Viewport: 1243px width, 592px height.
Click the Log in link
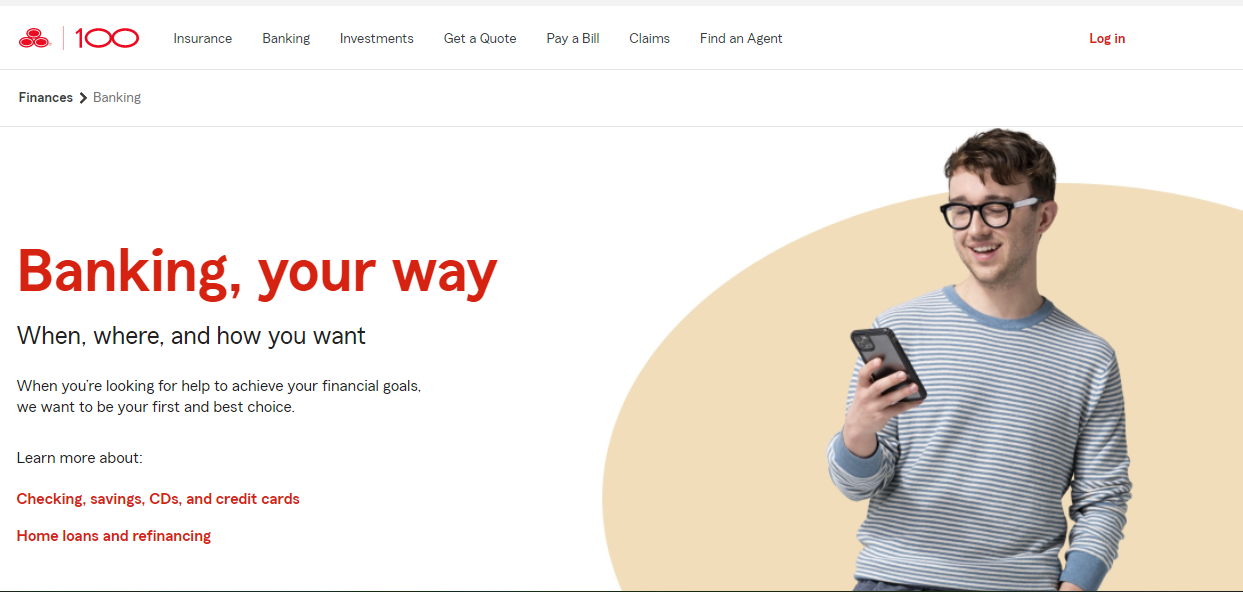click(x=1107, y=38)
